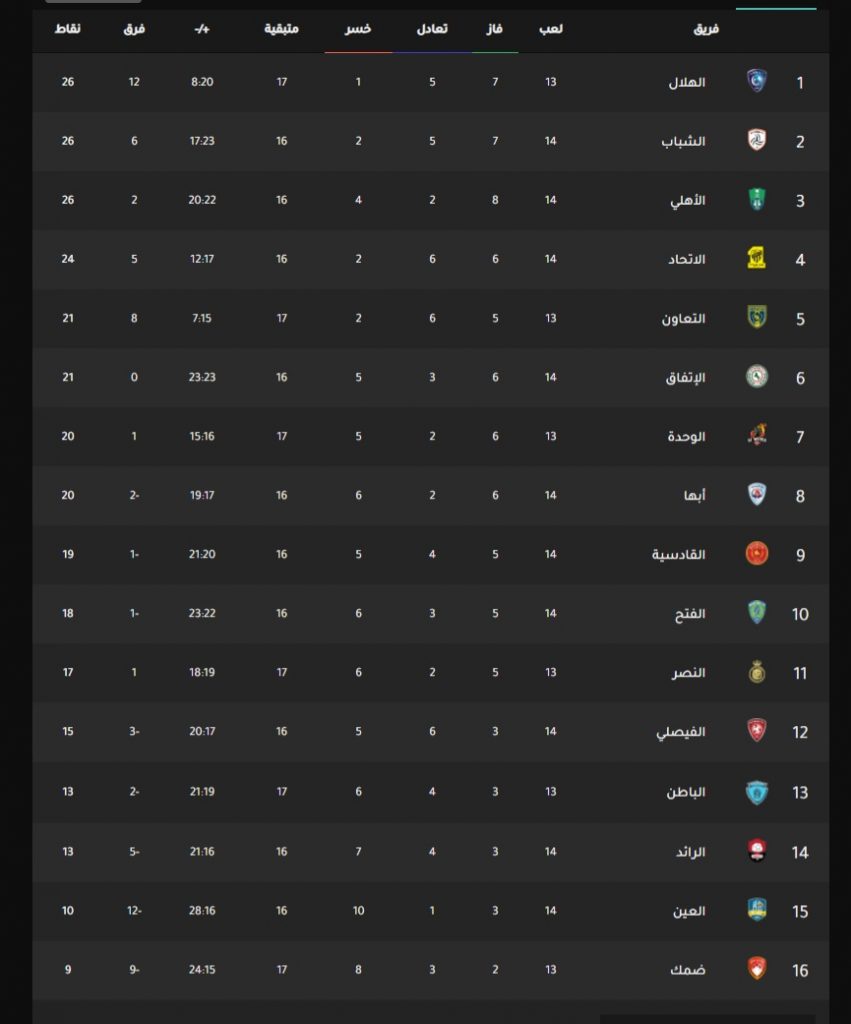Click the النصر club crest icon
The image size is (851, 1024).
757,673
